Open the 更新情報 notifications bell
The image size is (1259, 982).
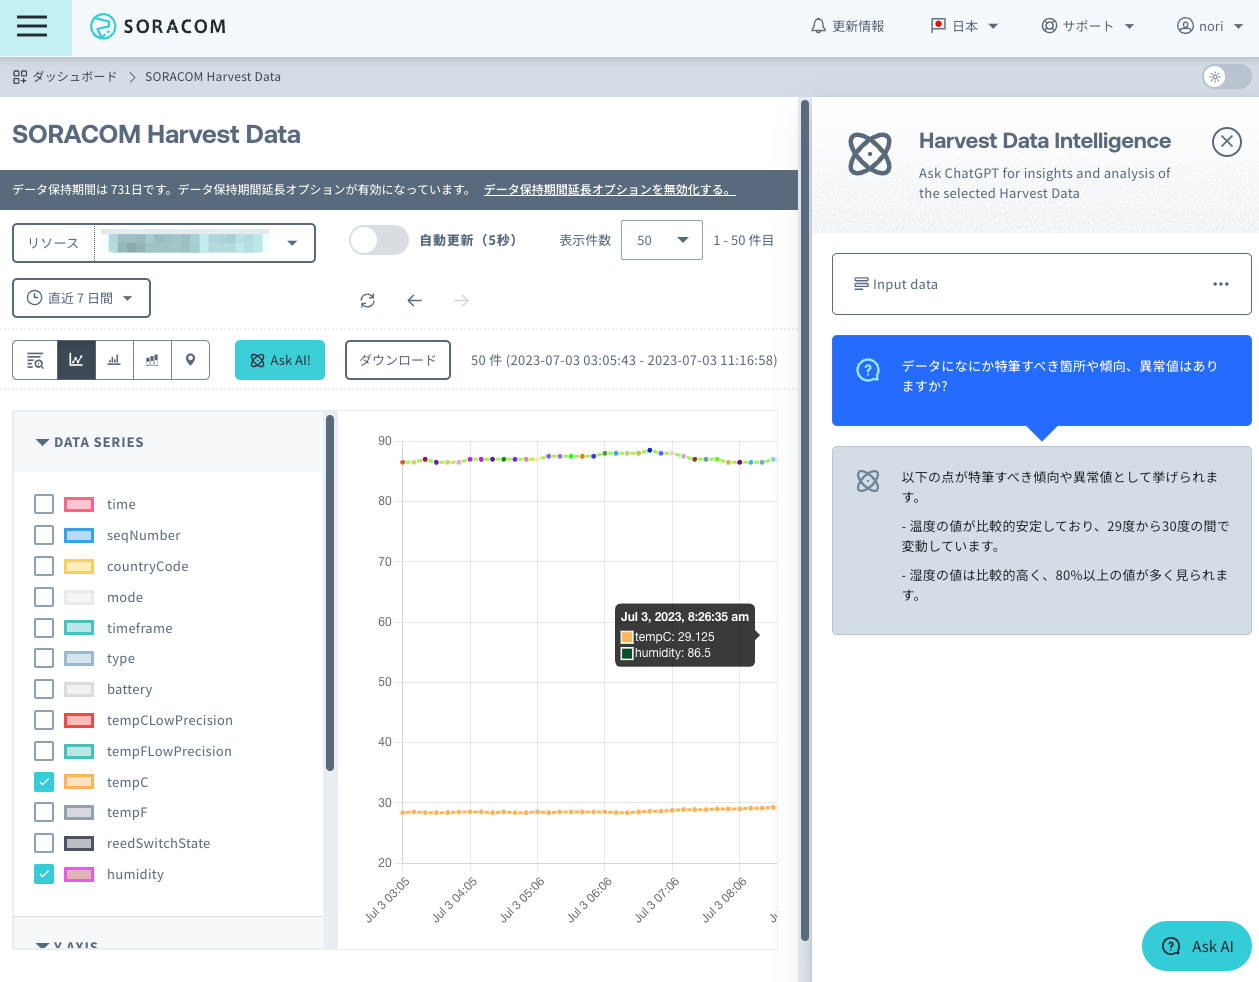(x=847, y=26)
